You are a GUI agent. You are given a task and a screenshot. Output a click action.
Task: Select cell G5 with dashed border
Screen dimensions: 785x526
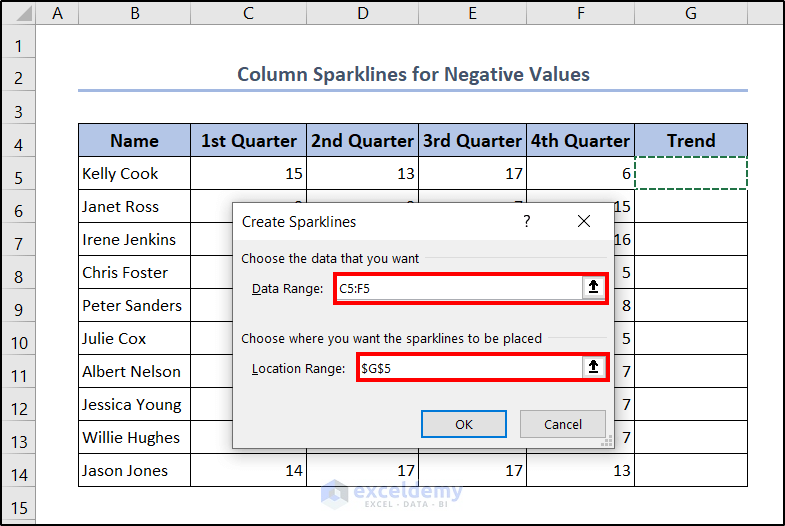[x=691, y=174]
